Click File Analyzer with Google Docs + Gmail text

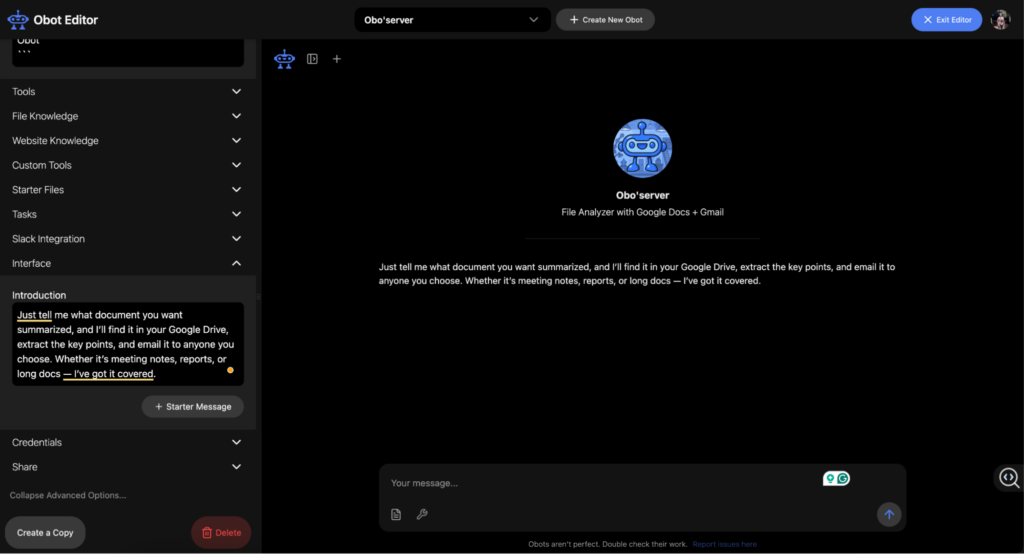pos(643,212)
